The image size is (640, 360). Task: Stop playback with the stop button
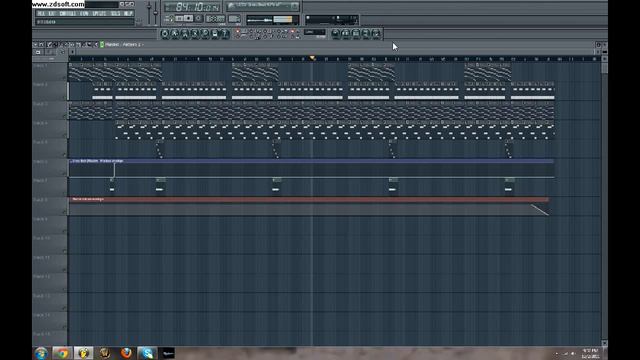click(188, 18)
